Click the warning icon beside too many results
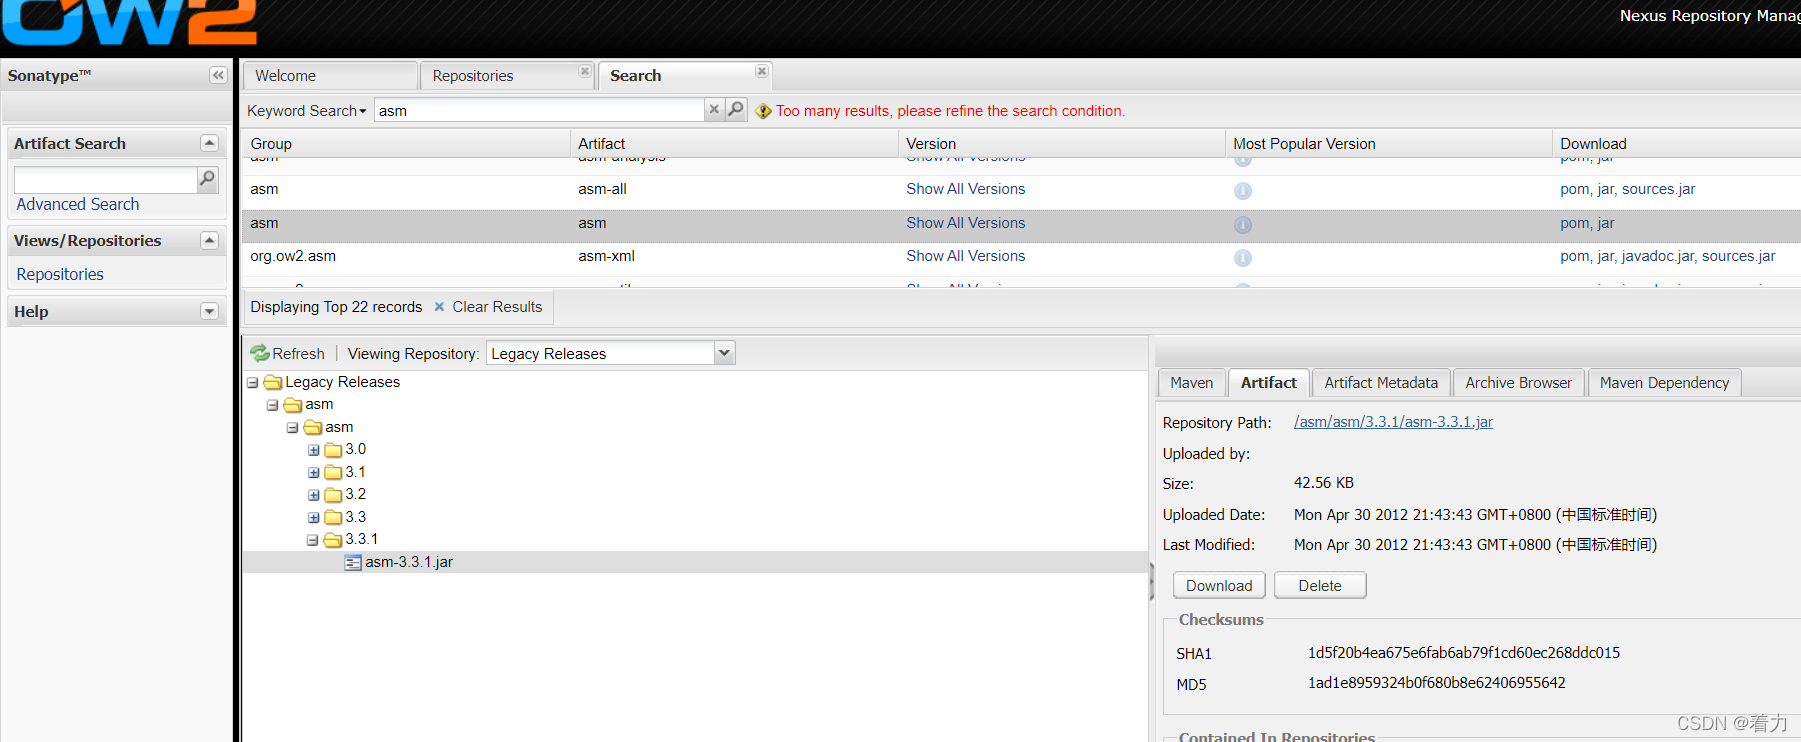 pyautogui.click(x=763, y=111)
